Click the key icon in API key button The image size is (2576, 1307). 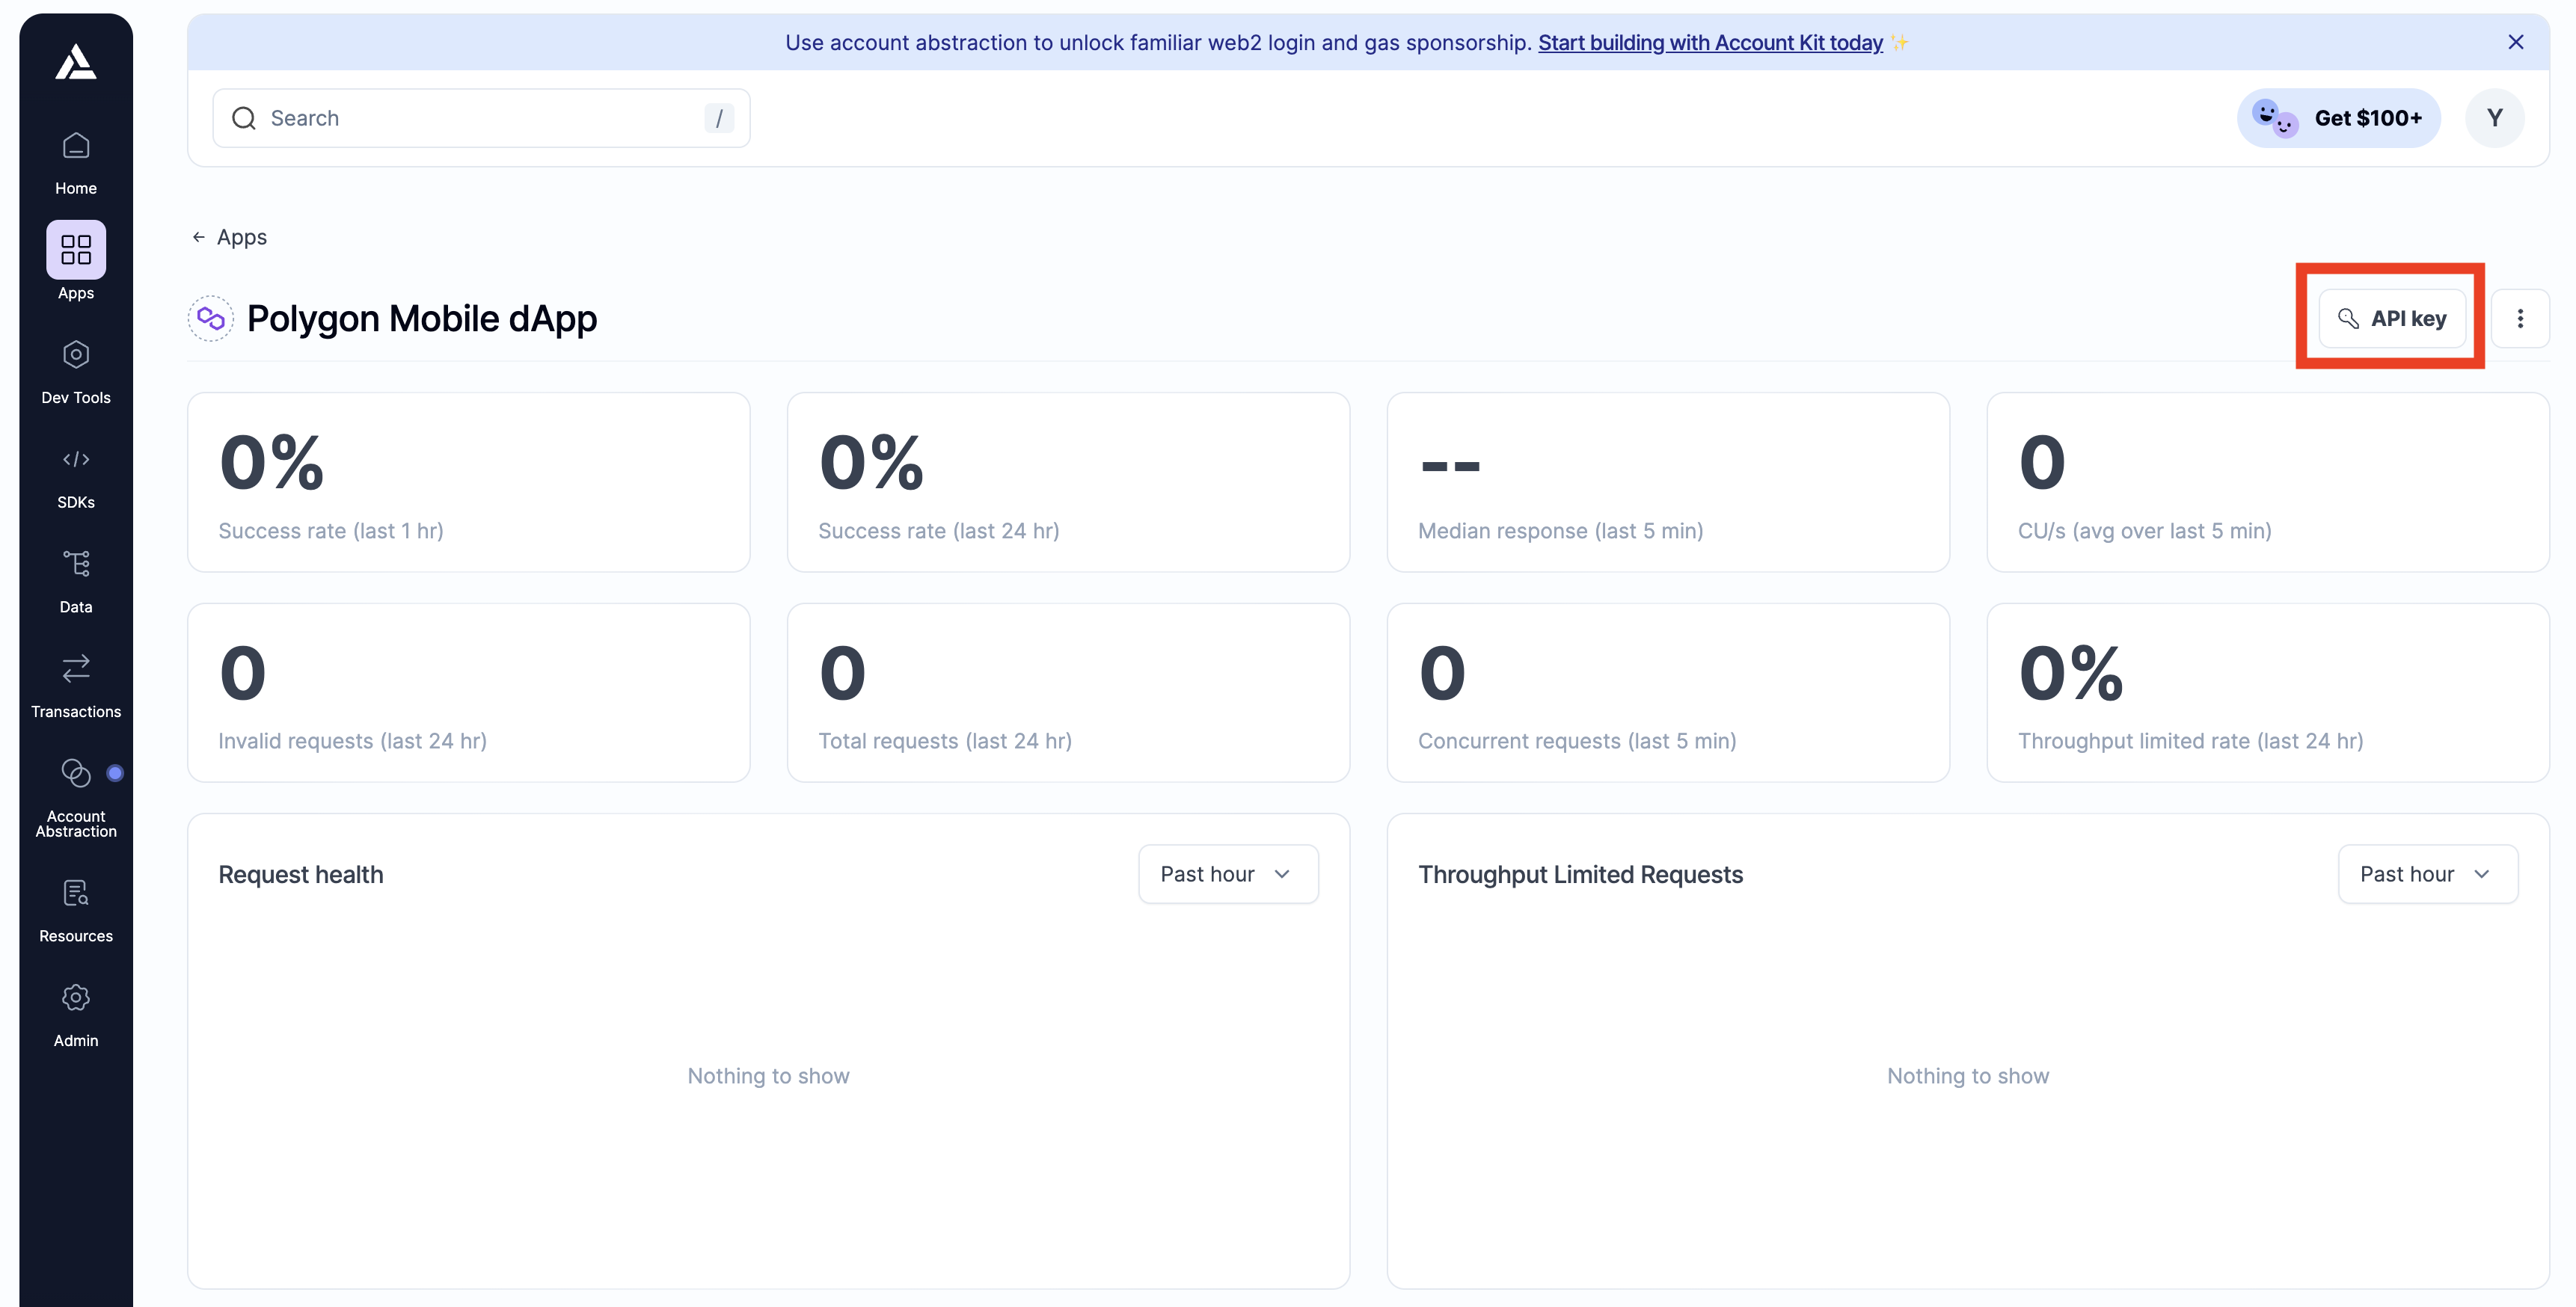point(2348,318)
